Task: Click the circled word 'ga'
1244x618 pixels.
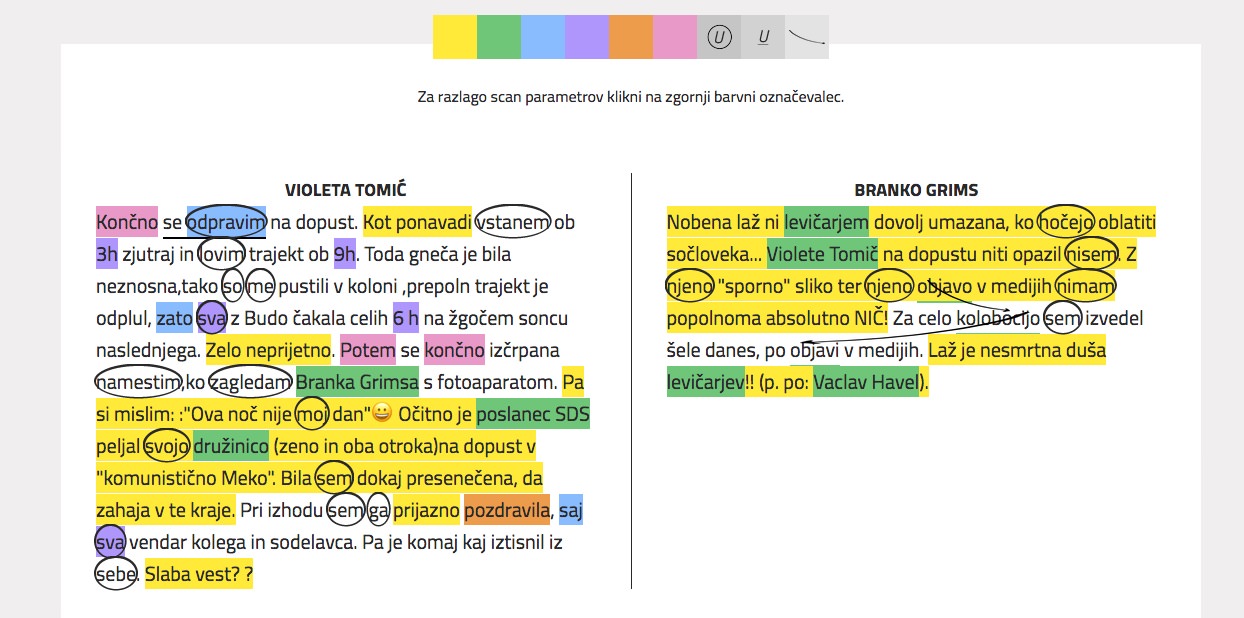Action: pos(378,511)
